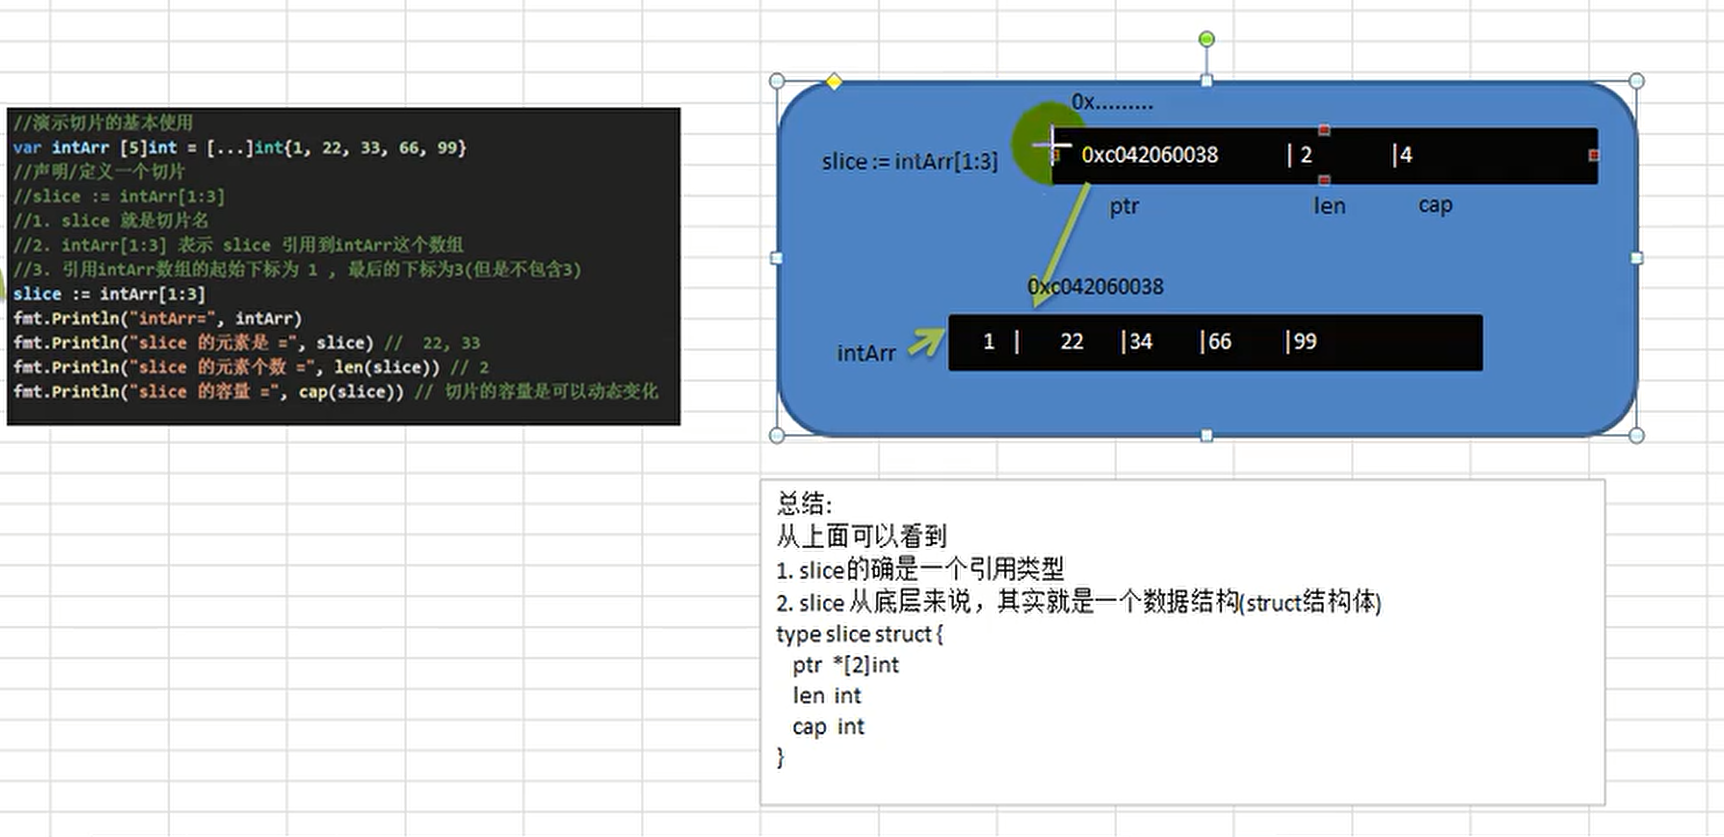Click the pointer address 0xc042060038 inside the slice box
The width and height of the screenshot is (1724, 837).
pyautogui.click(x=1149, y=155)
